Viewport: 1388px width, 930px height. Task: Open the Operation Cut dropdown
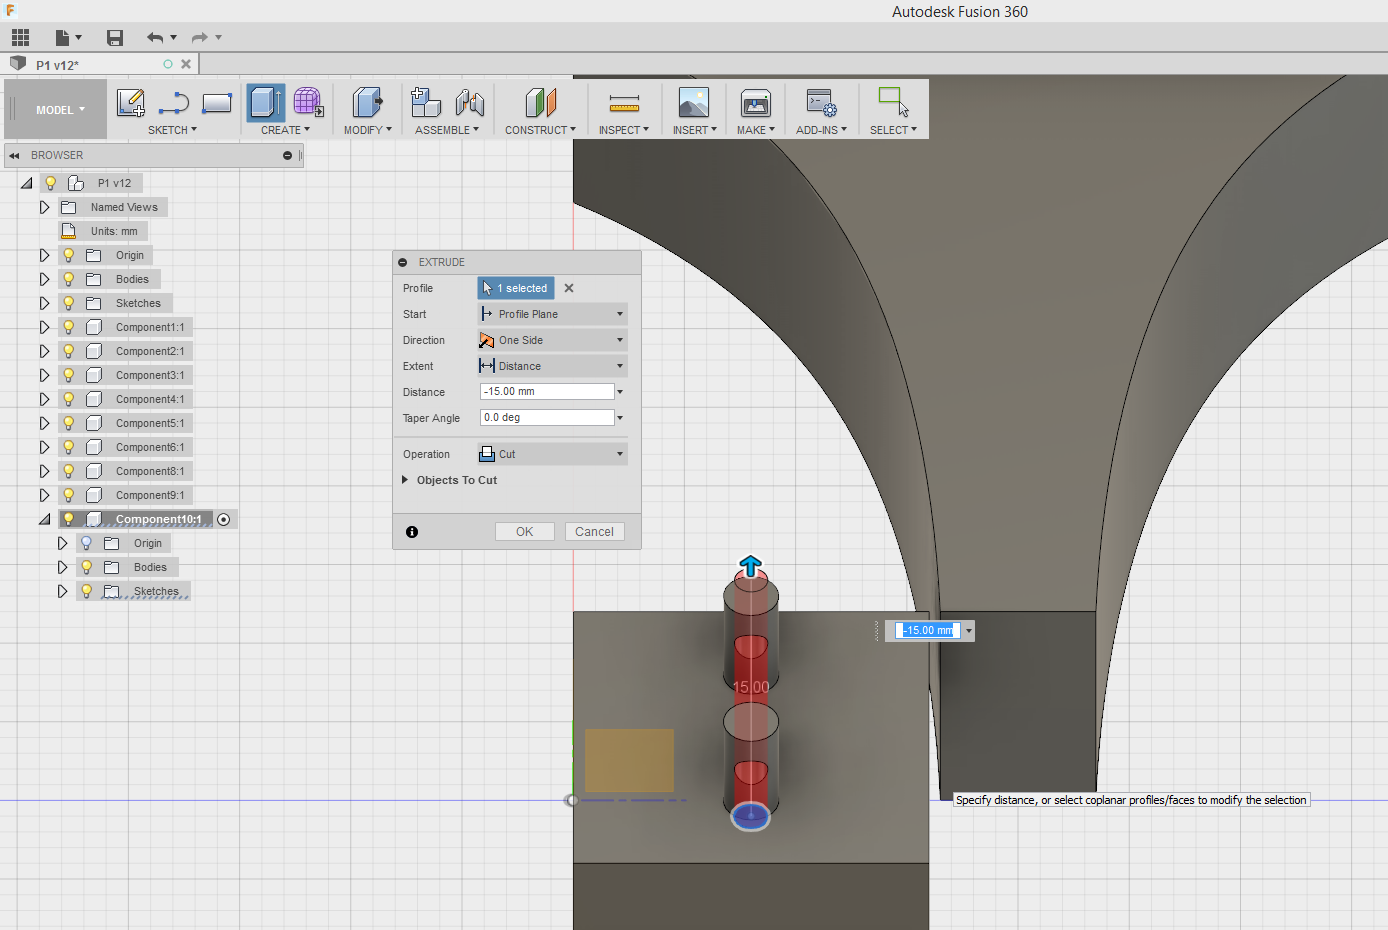(x=553, y=454)
